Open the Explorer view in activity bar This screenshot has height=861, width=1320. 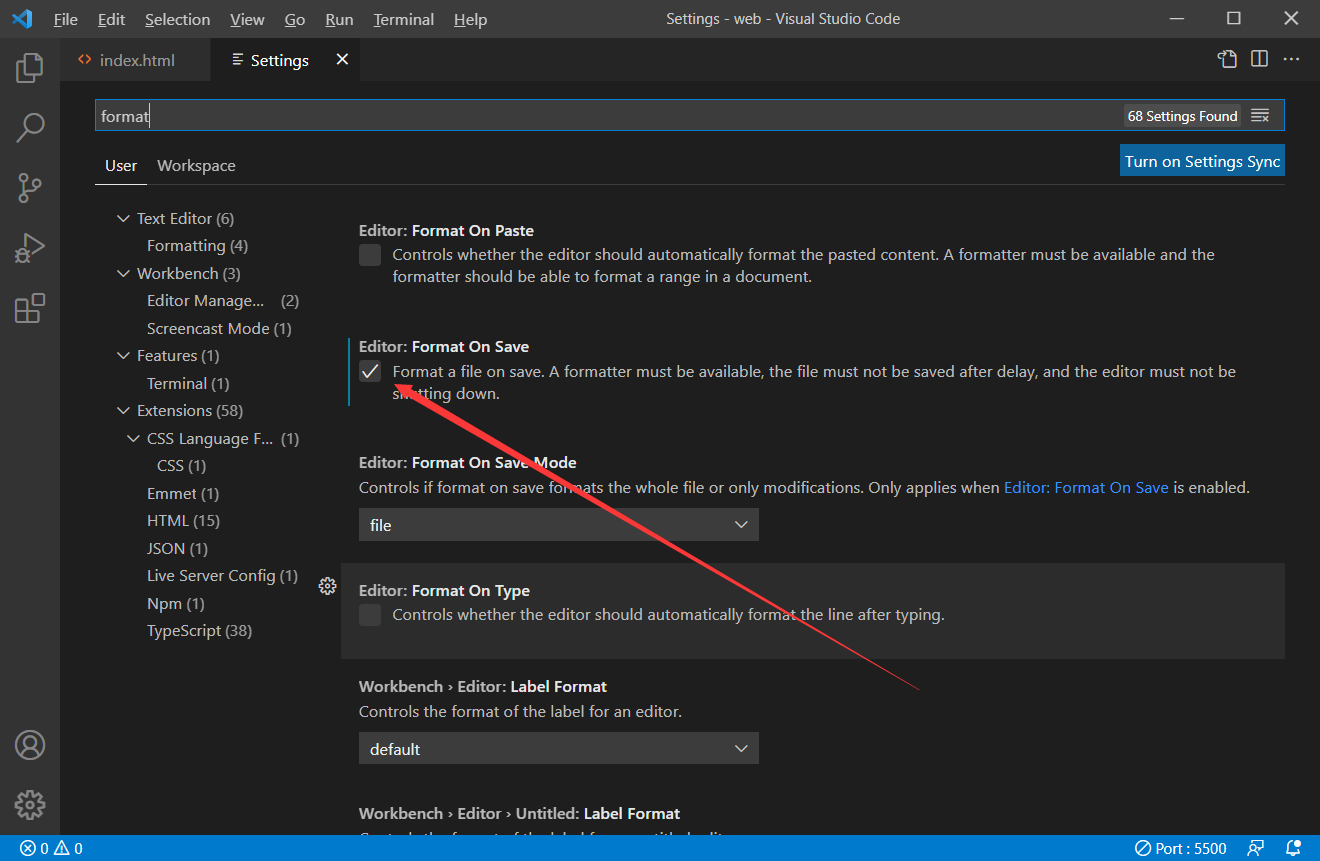30,68
